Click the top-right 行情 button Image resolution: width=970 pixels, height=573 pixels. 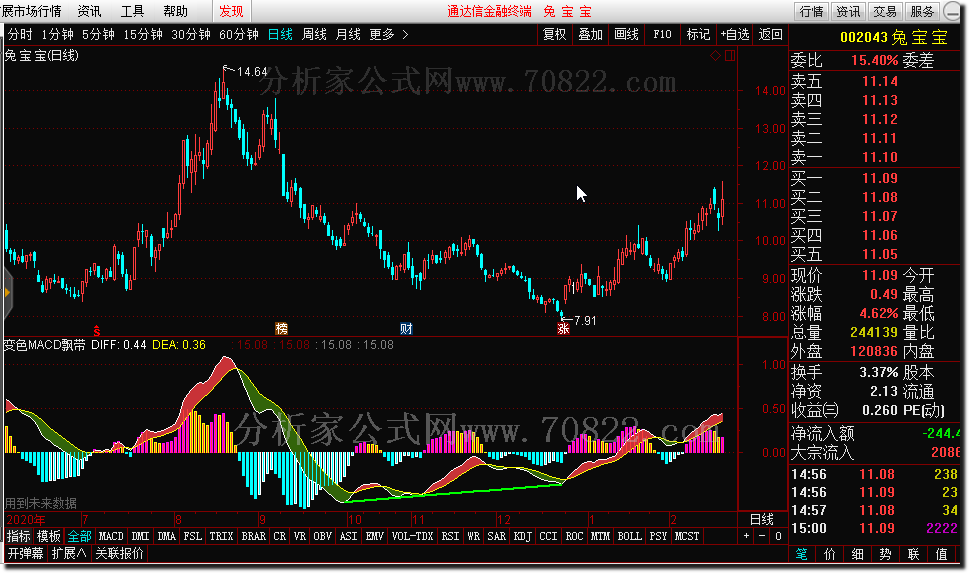point(811,11)
